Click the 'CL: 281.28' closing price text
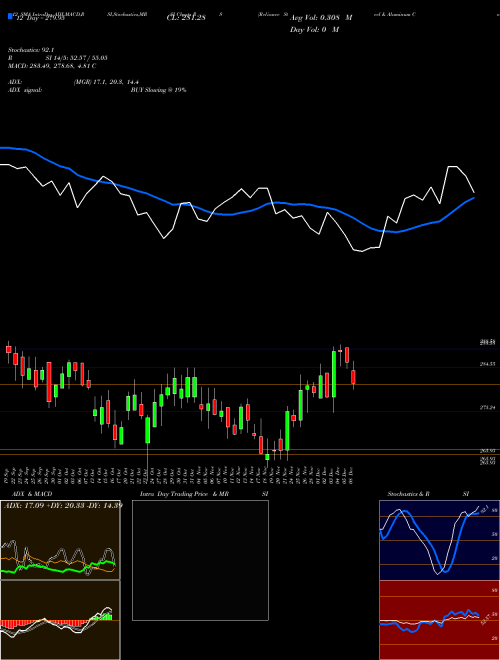This screenshot has width=500, height=660. pos(186,18)
